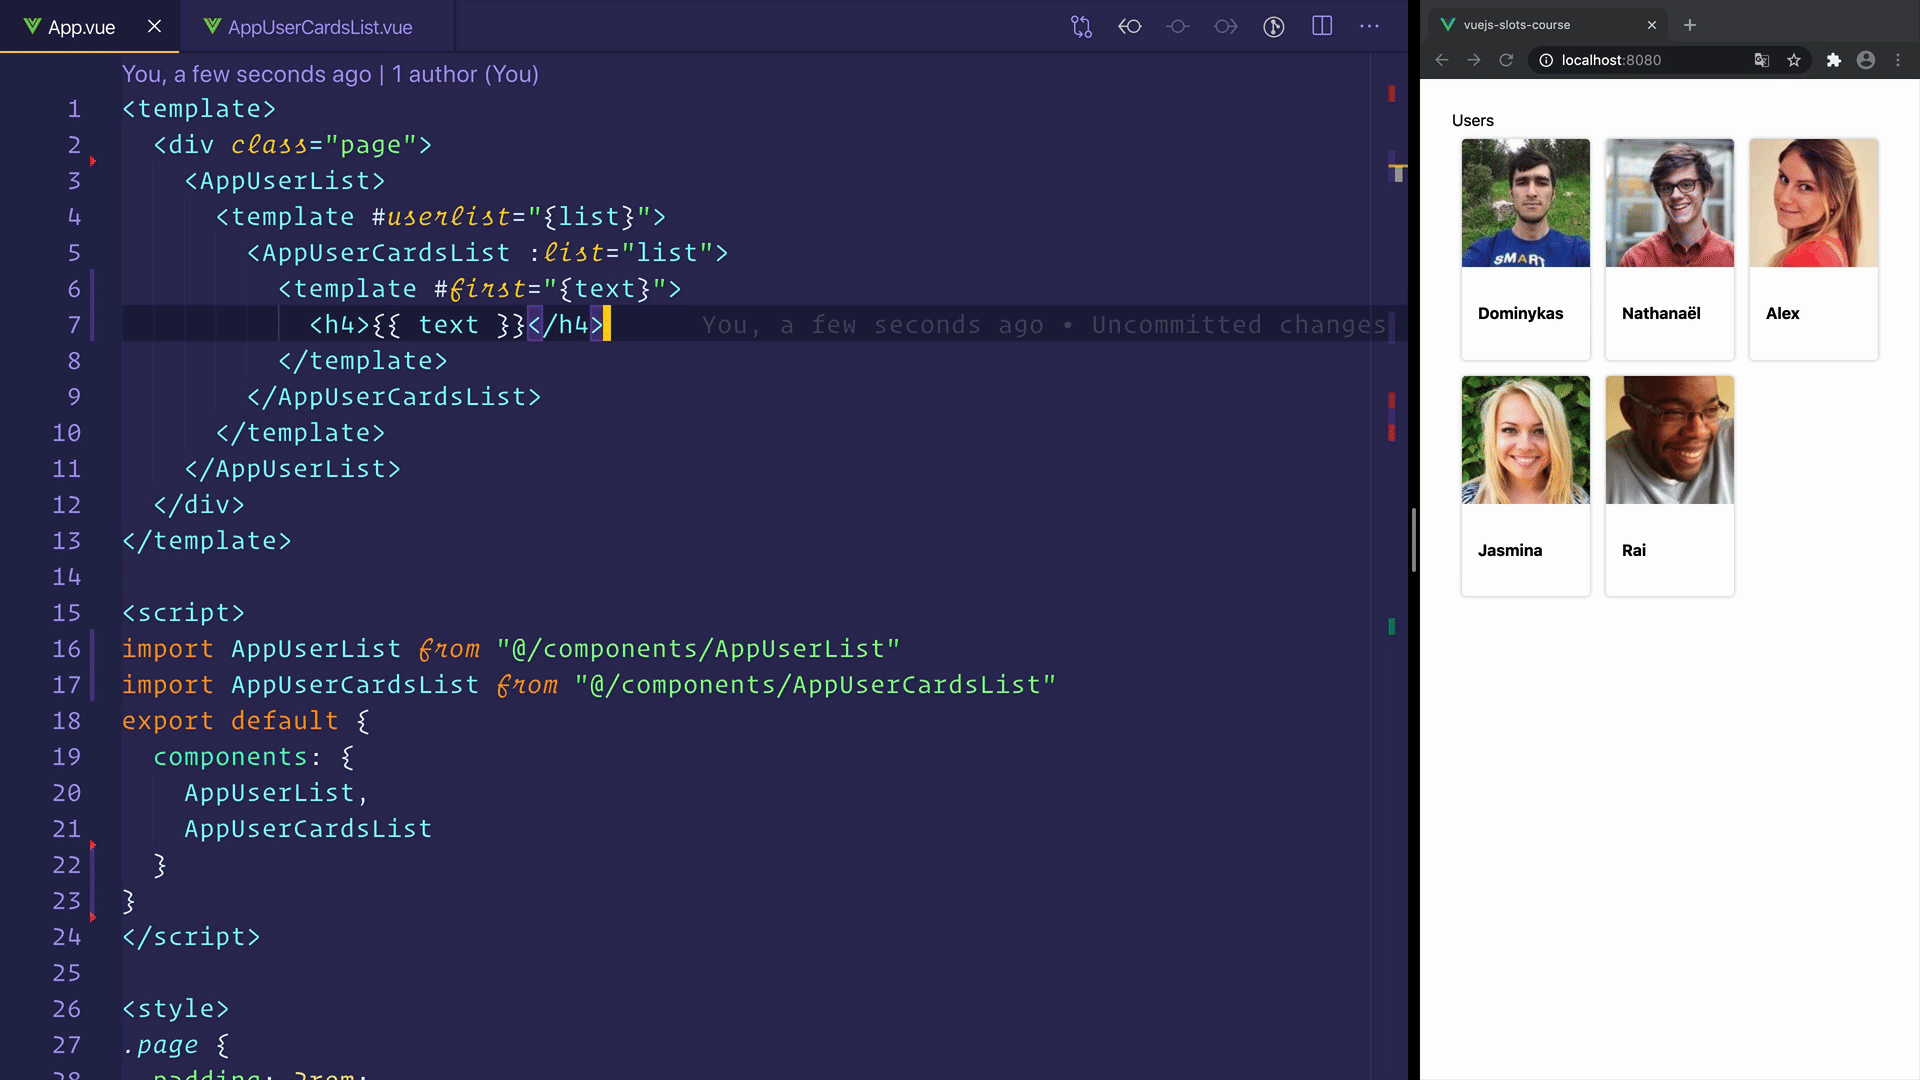This screenshot has width=1920, height=1080.
Task: Go back in the browser
Action: click(x=1442, y=60)
